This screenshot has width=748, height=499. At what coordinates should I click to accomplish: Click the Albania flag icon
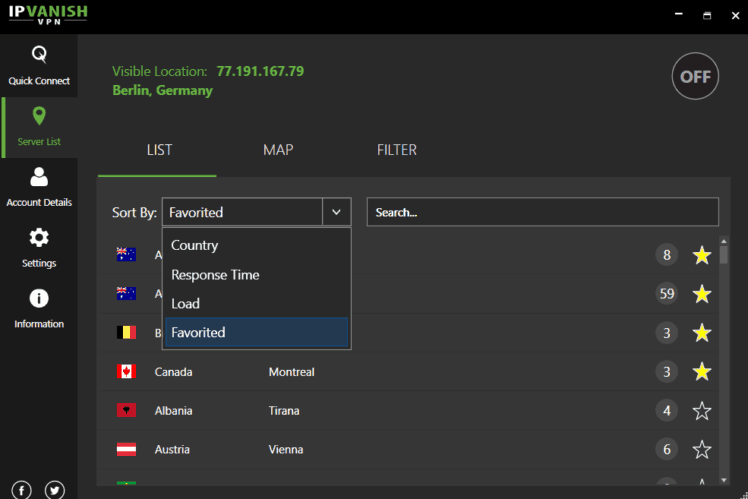(x=126, y=410)
